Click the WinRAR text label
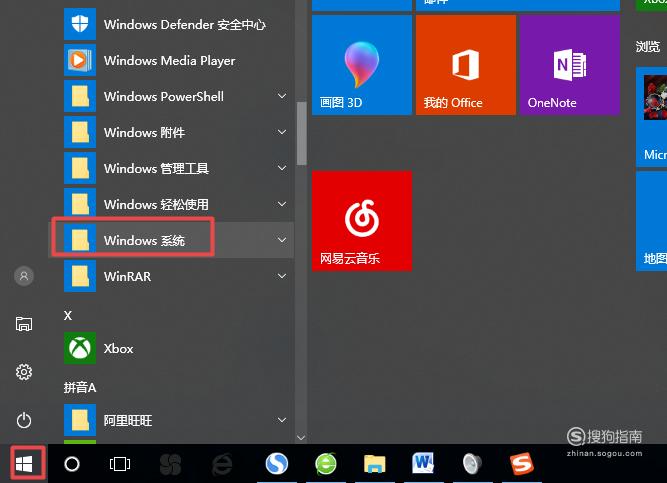667x483 pixels. coord(127,277)
